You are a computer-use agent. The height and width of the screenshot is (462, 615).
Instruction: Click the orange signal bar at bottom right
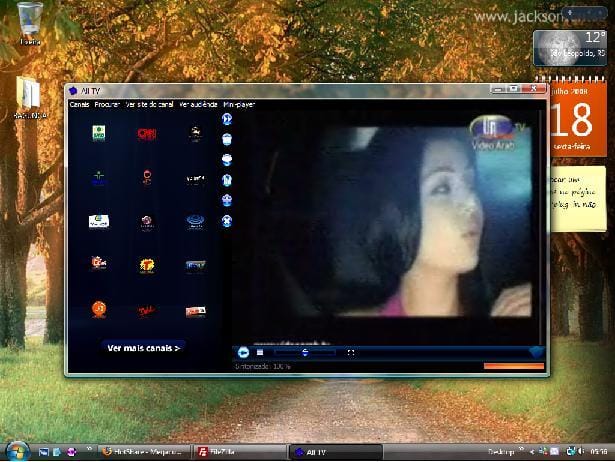(x=514, y=366)
